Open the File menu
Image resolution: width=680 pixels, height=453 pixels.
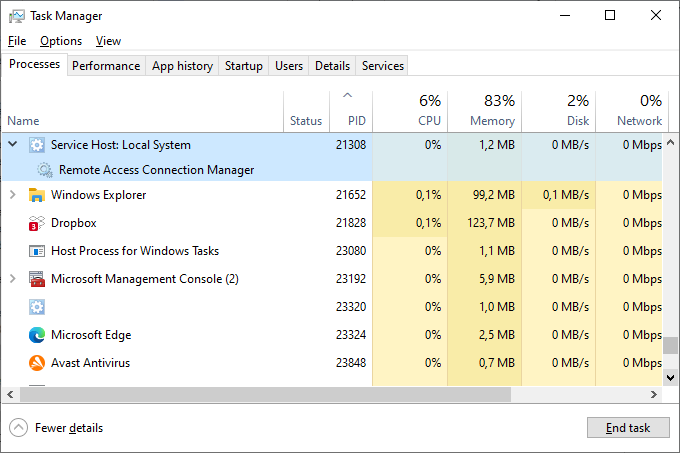point(17,41)
